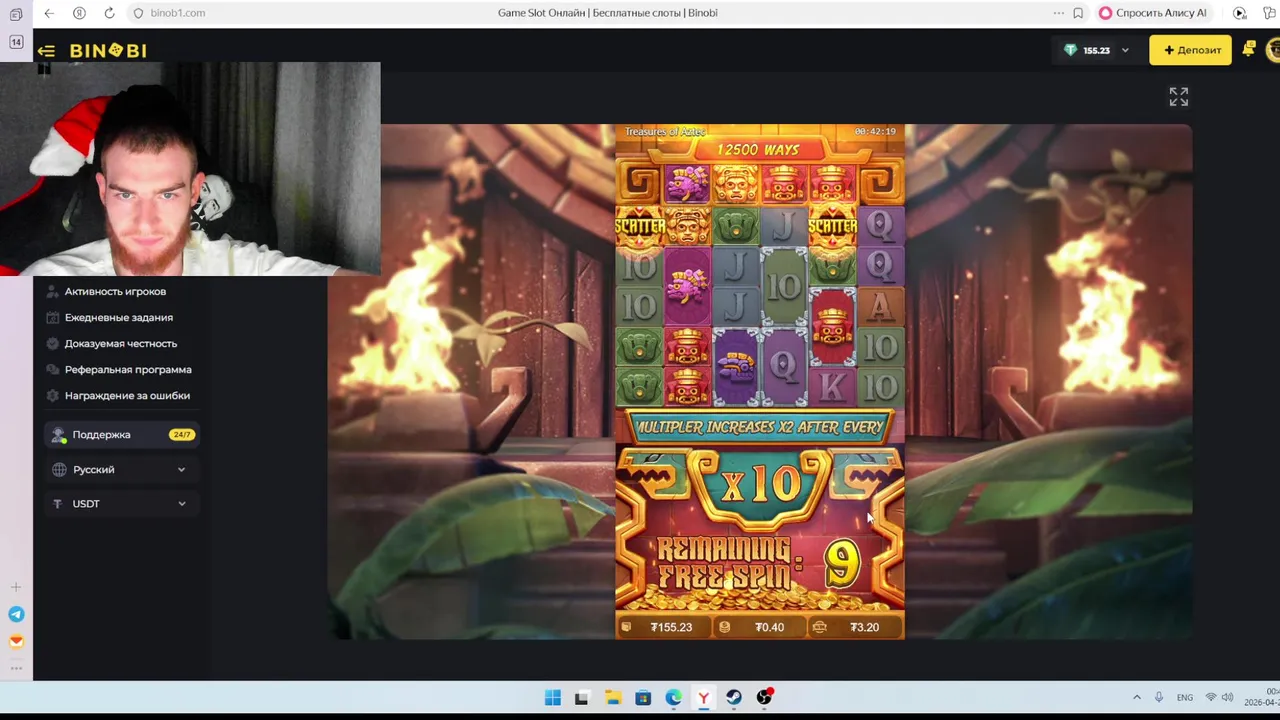Open the Yandex home icon in toolbar
The width and height of the screenshot is (1280, 720).
pos(79,13)
